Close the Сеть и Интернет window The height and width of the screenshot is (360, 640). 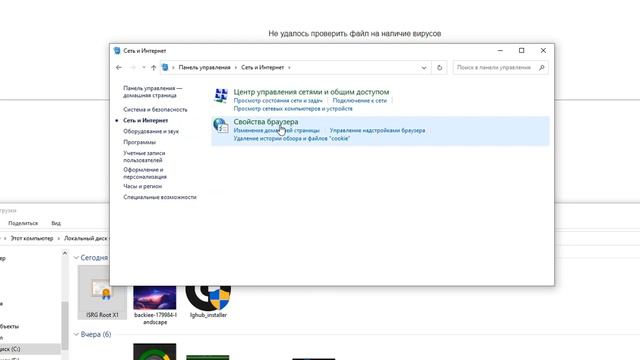pyautogui.click(x=543, y=51)
